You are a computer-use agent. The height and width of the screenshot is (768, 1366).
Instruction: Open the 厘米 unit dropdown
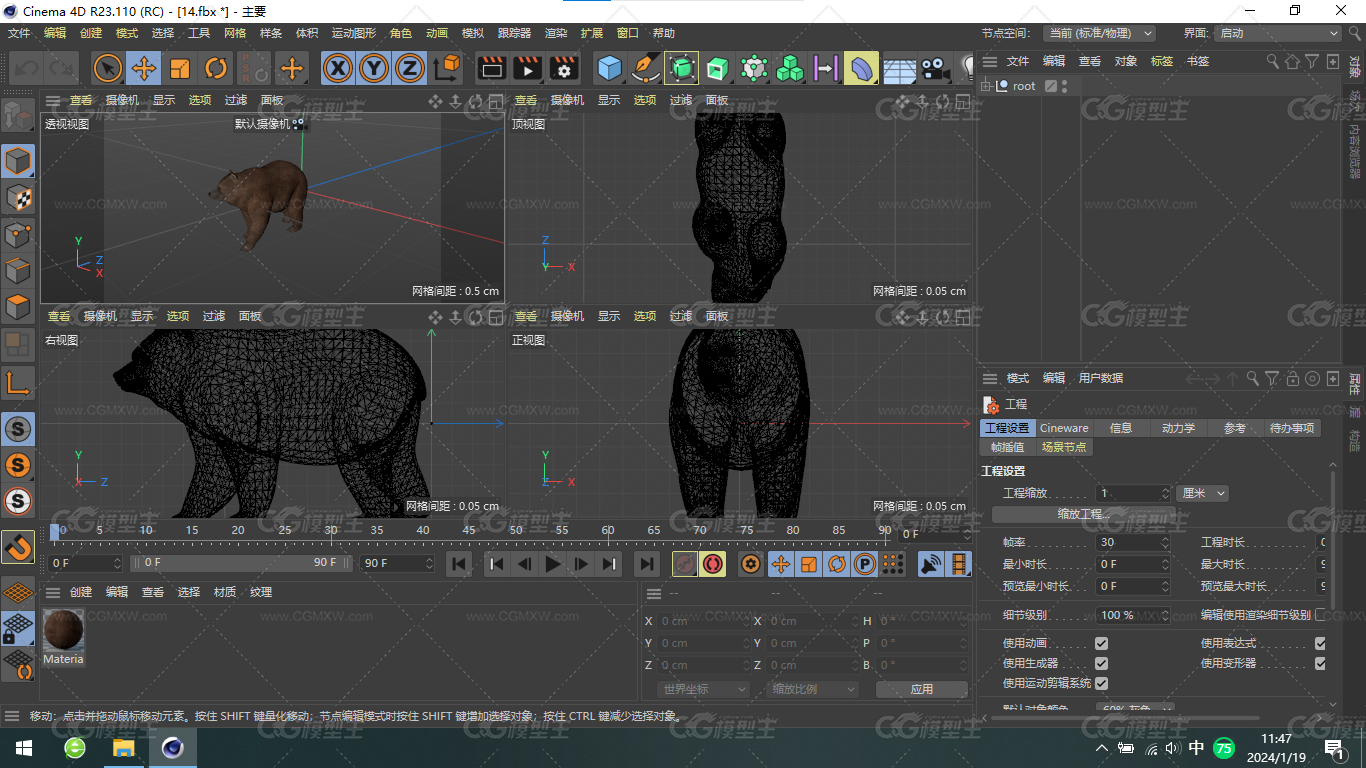pos(1202,493)
